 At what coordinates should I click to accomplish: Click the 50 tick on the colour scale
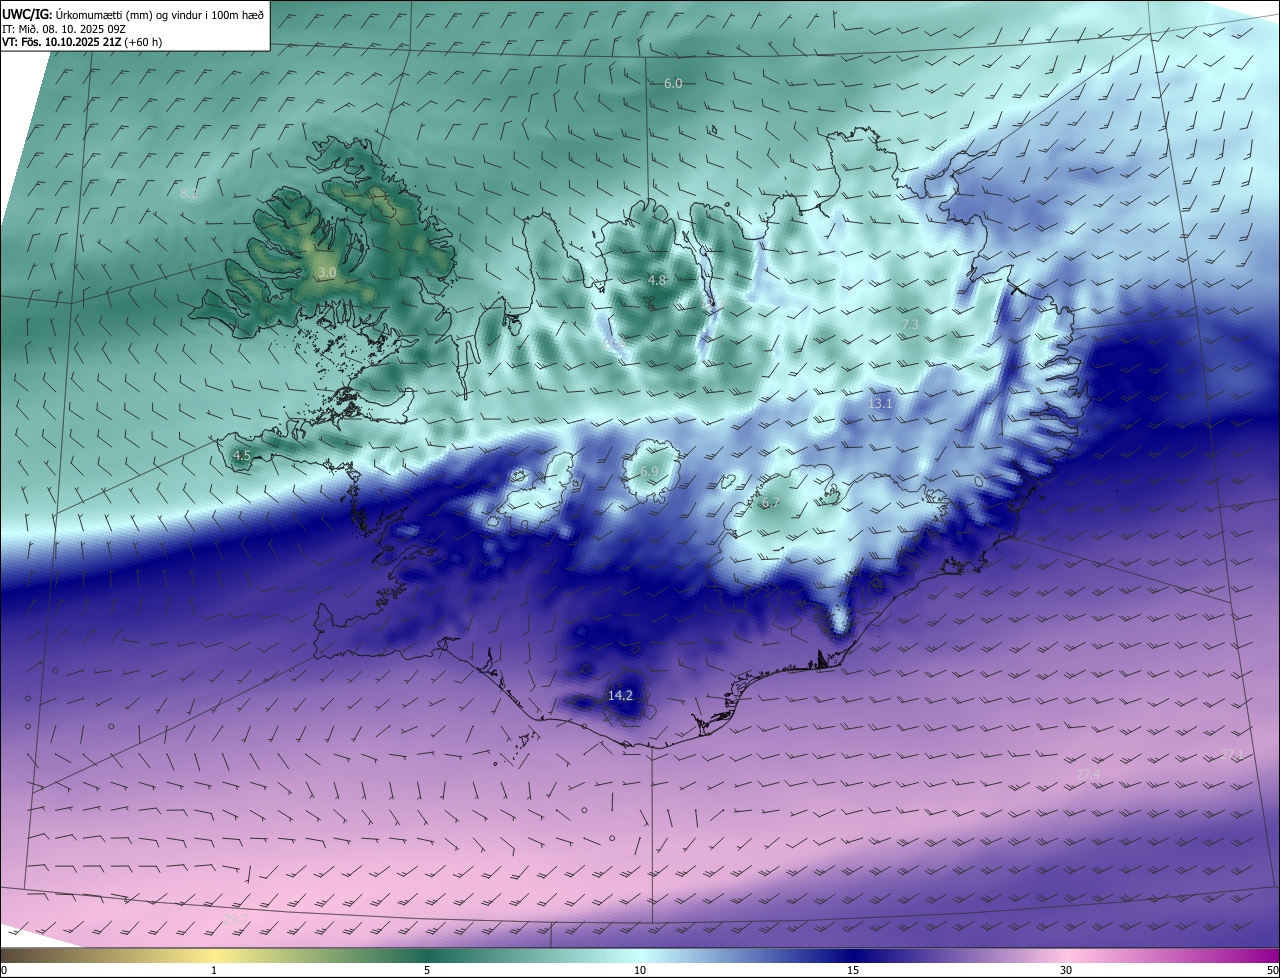1272,970
